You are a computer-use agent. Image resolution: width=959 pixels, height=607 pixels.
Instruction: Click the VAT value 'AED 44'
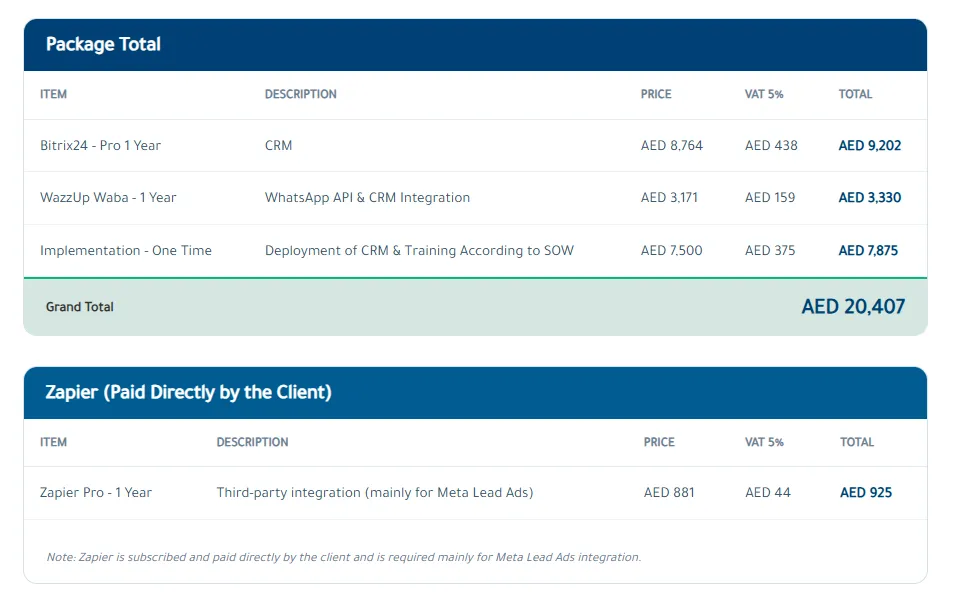coord(768,493)
